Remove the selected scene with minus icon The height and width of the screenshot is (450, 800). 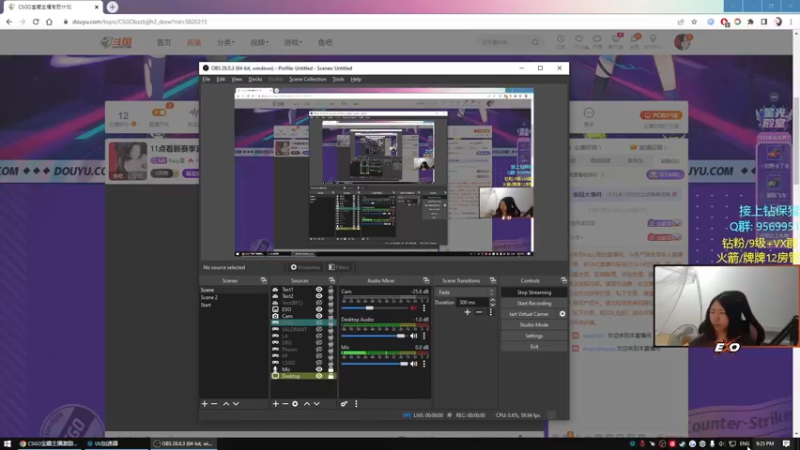click(214, 404)
